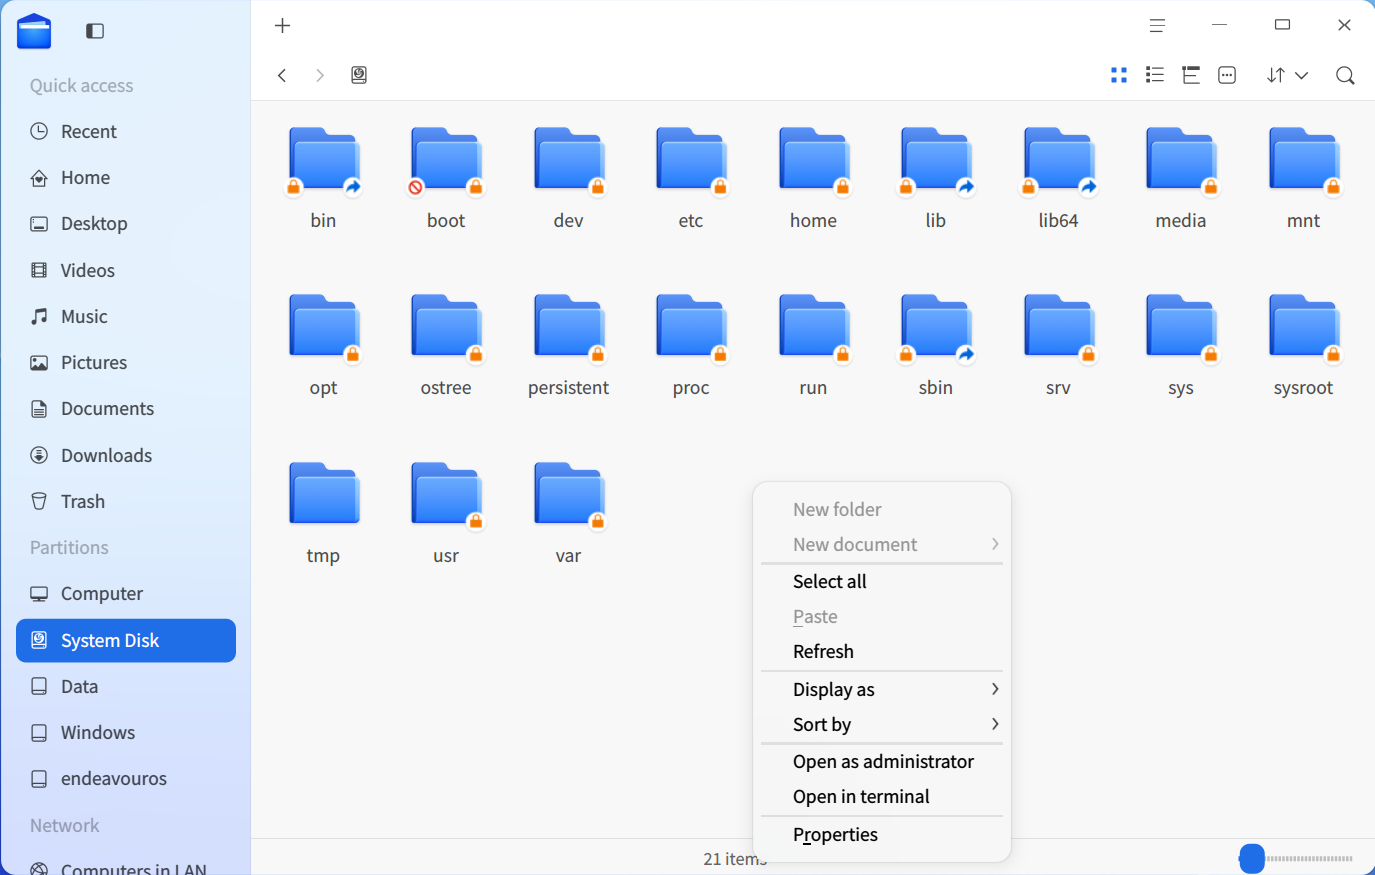The image size is (1375, 875).
Task: Switch to tree view
Action: coord(1191,75)
